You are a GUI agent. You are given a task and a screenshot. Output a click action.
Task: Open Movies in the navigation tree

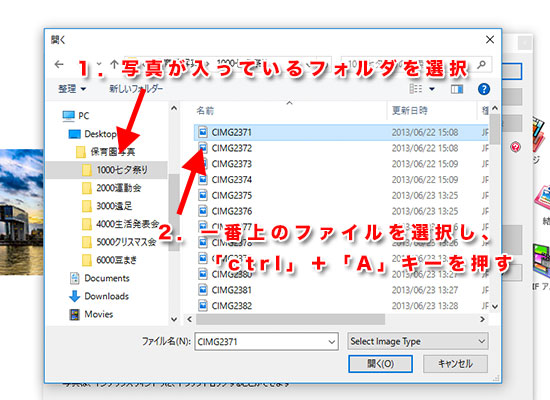tap(99, 314)
